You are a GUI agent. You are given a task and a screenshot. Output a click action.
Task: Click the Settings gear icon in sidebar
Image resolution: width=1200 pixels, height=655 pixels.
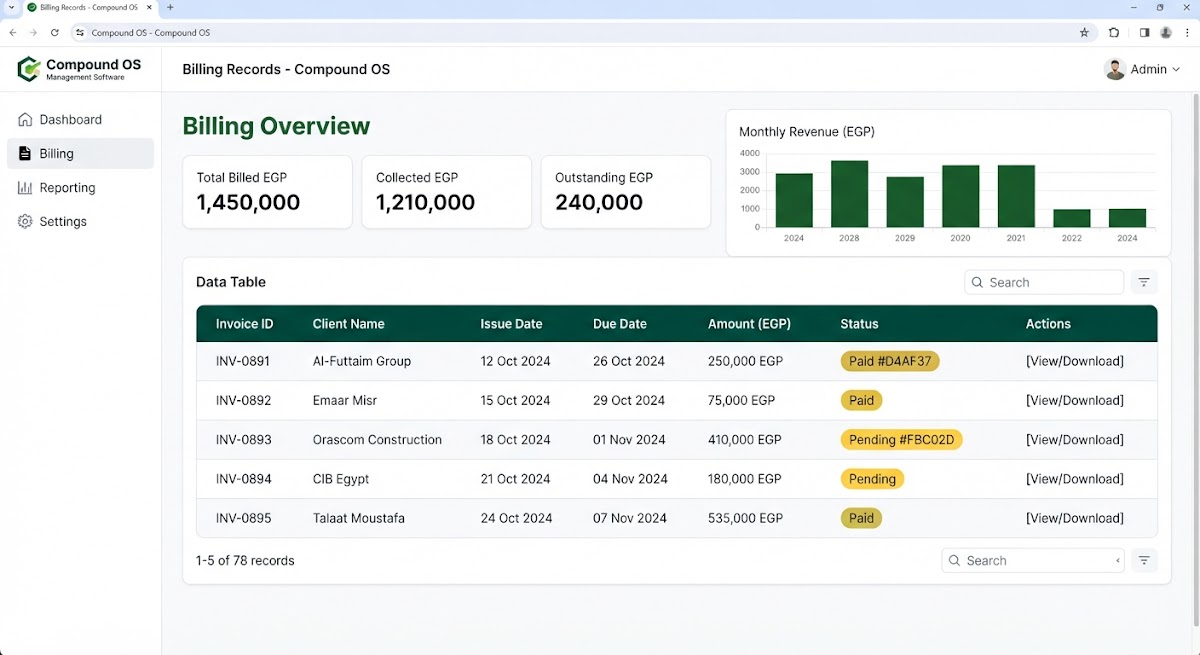coord(25,222)
